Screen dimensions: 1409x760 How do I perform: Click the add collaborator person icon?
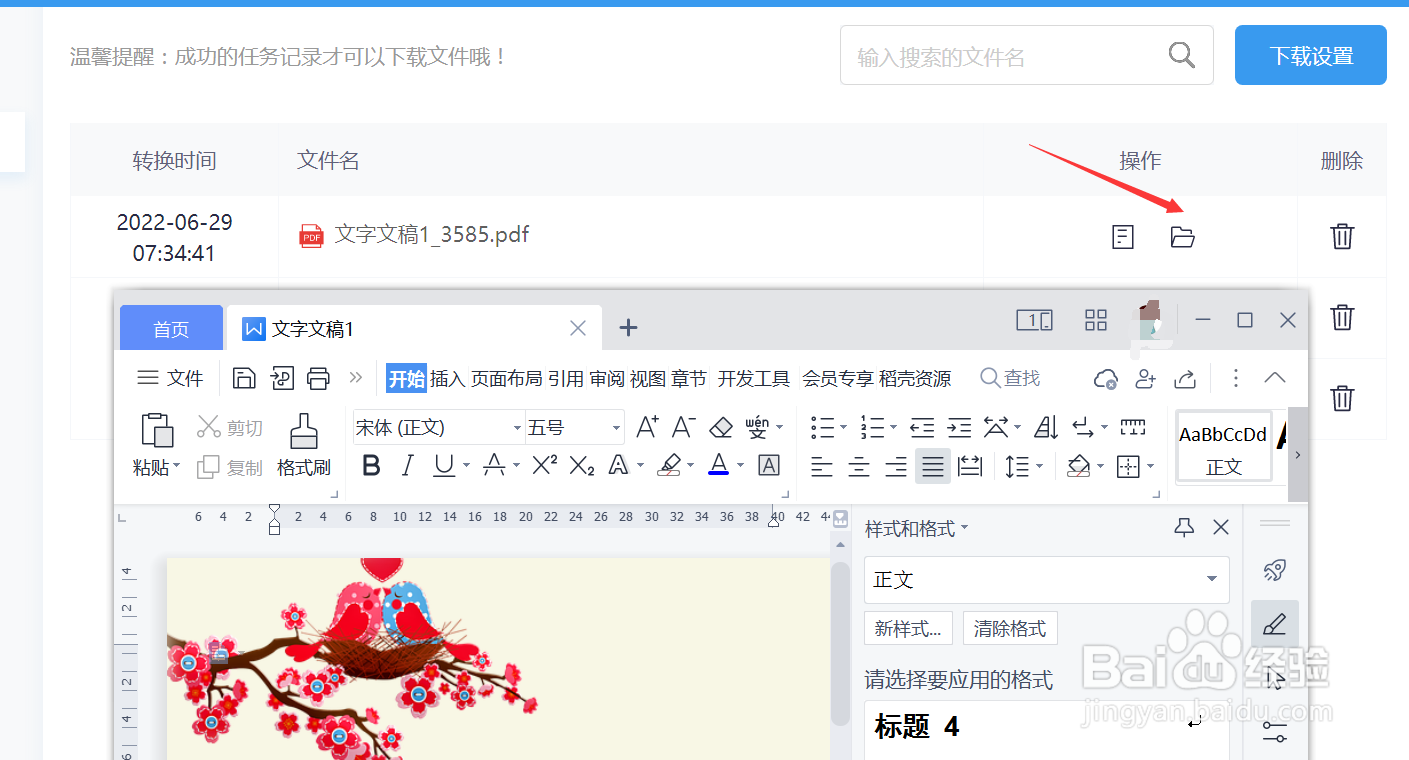[x=1145, y=378]
